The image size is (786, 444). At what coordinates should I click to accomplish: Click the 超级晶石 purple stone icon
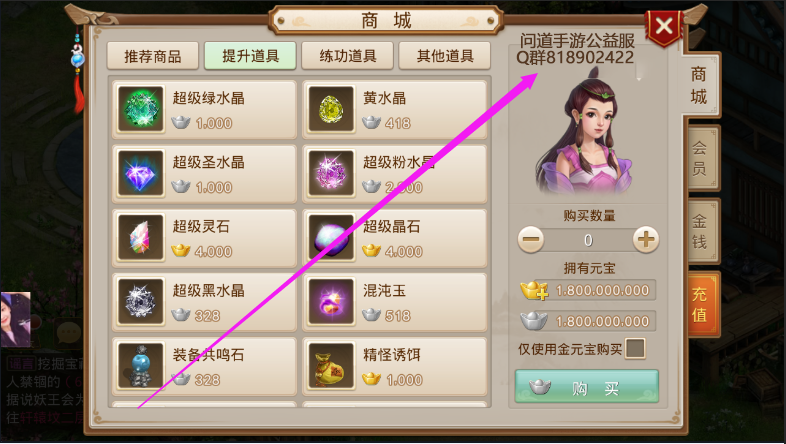click(x=331, y=238)
